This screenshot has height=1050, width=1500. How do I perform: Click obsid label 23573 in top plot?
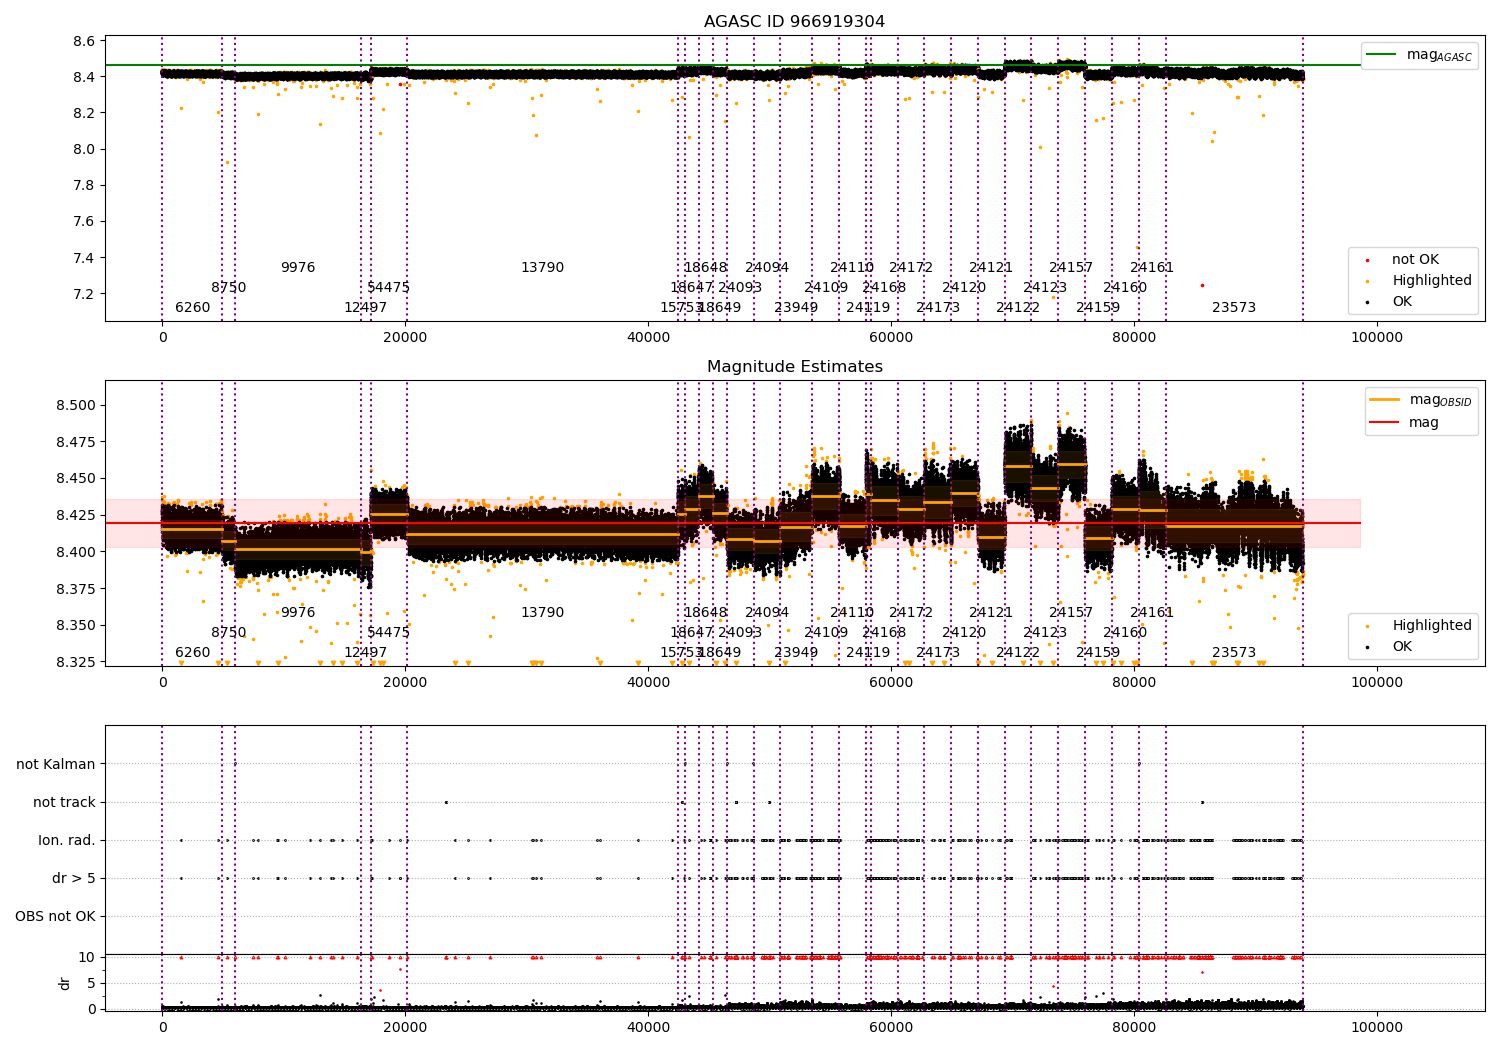point(1234,308)
